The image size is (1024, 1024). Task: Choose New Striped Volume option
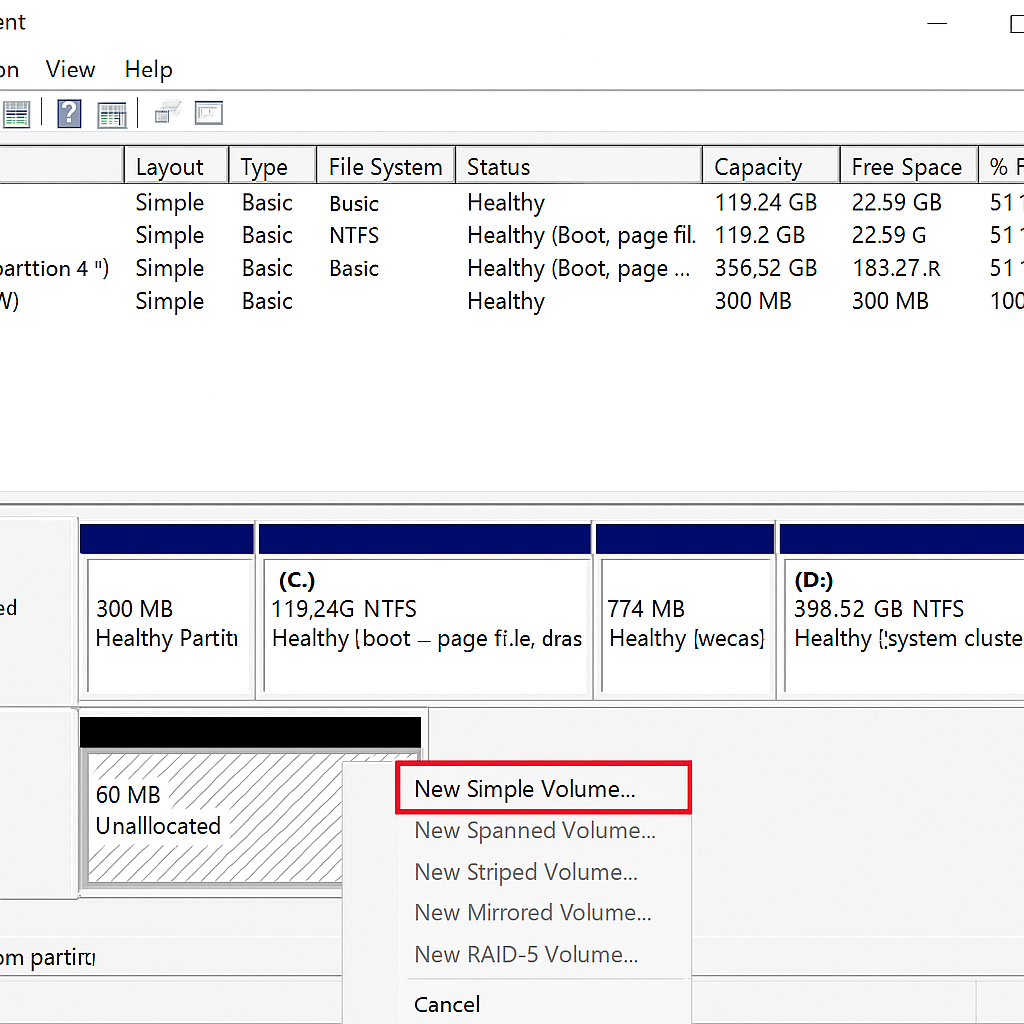tap(526, 872)
